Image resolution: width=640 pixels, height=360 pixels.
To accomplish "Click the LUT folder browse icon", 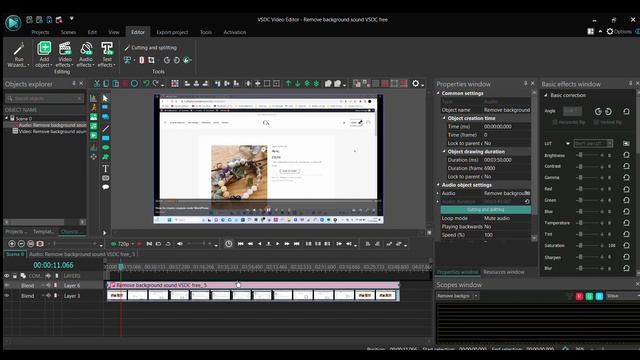I will click(626, 143).
